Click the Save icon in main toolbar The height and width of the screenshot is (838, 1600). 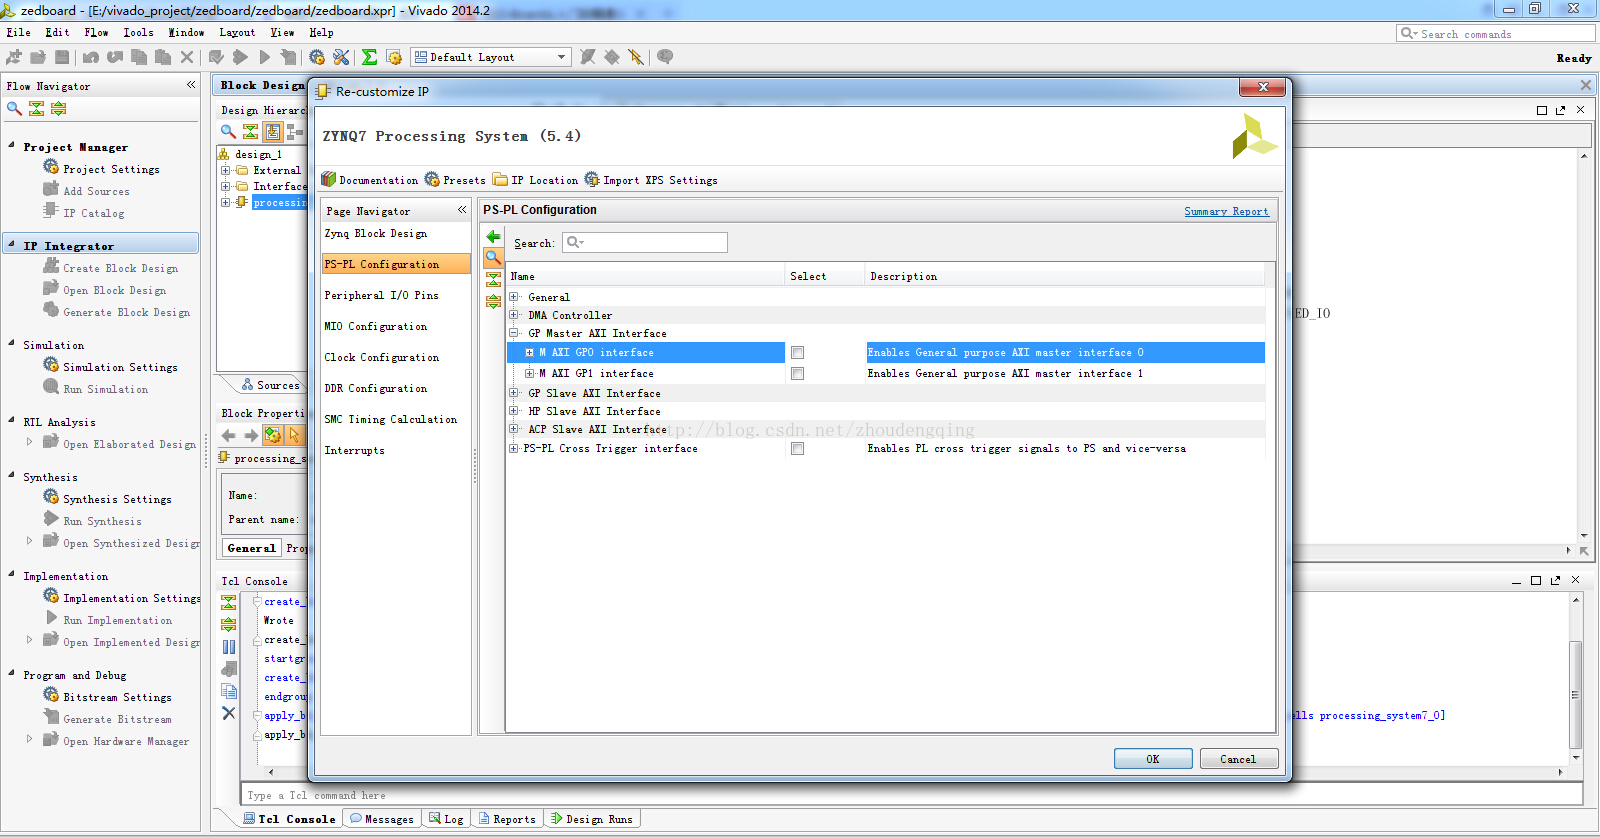[x=62, y=57]
